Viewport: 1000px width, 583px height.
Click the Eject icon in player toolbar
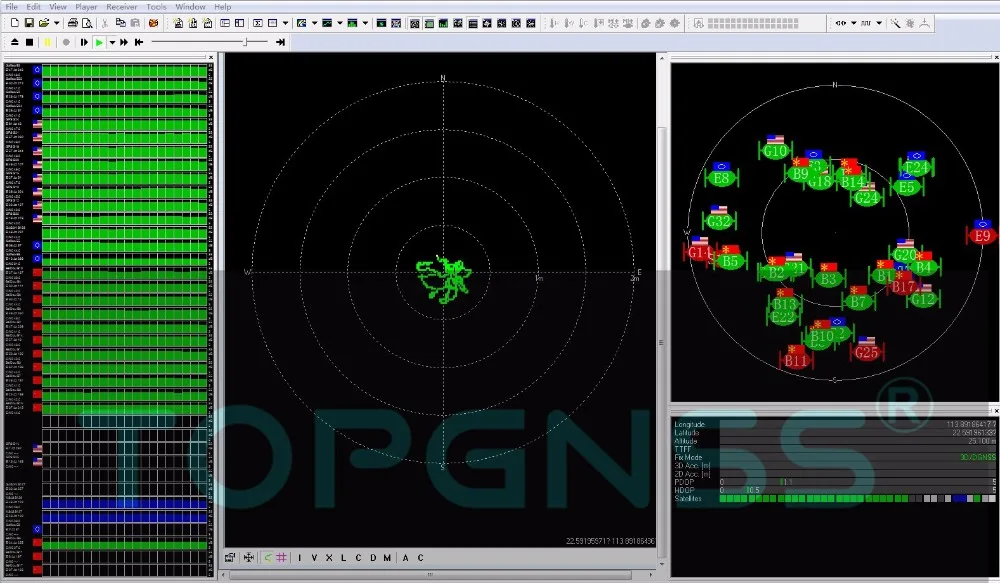tap(14, 42)
